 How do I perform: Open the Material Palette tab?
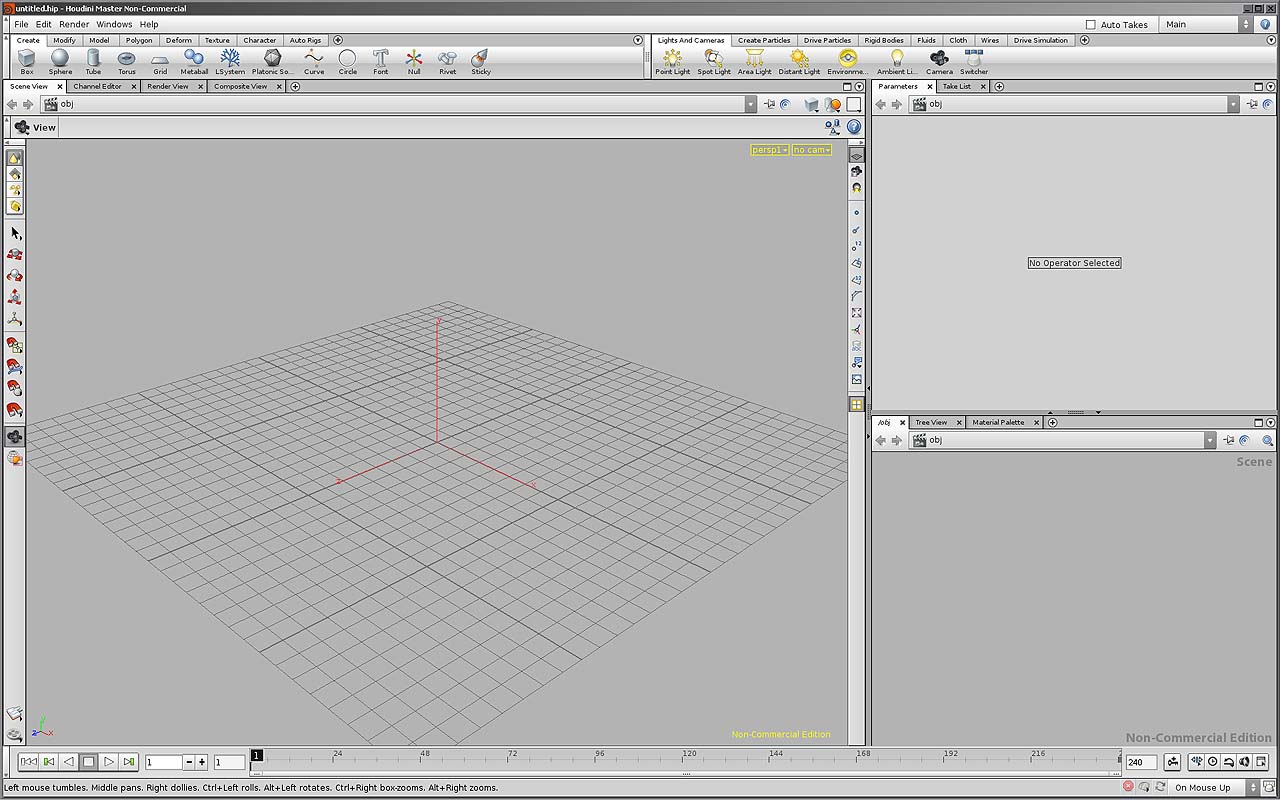tap(998, 423)
